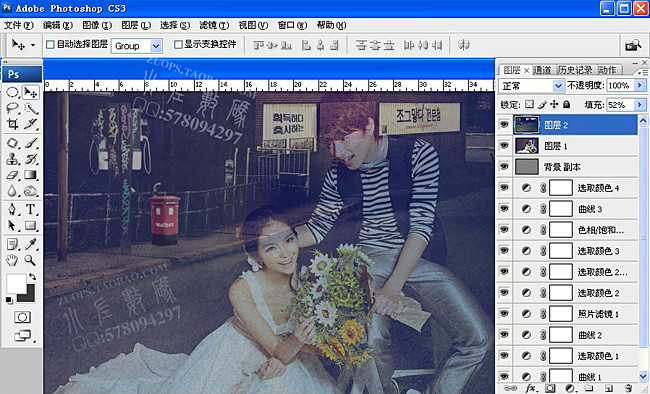The height and width of the screenshot is (394, 650).
Task: Select the Blur droplet tool
Action: click(12, 191)
